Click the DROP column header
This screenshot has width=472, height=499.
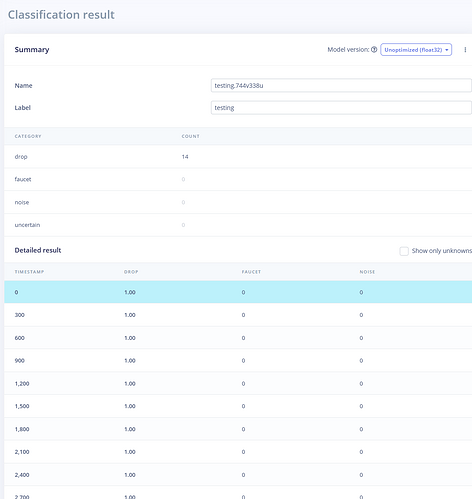pos(131,272)
